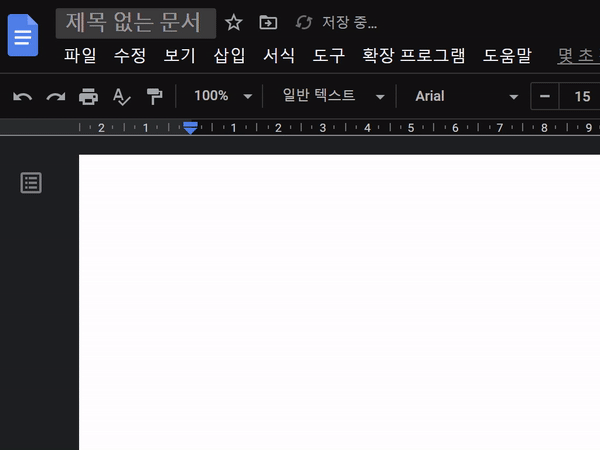Click the document title field 제목 없는 문서
Image resolution: width=600 pixels, height=450 pixels.
(x=136, y=23)
